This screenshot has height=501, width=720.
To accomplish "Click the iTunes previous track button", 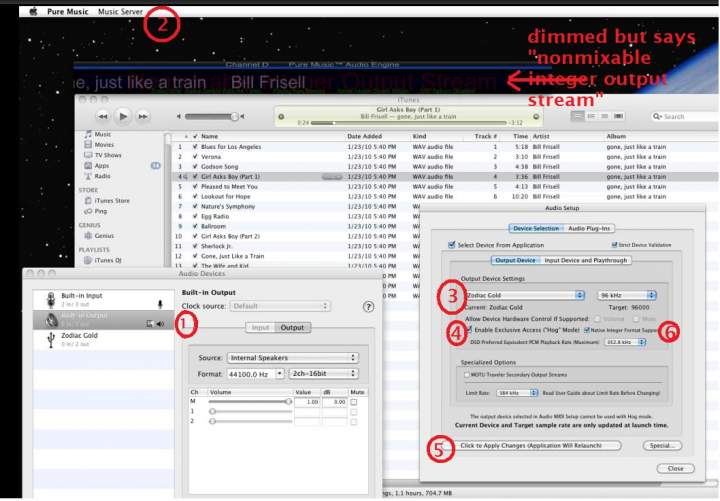I will click(103, 117).
